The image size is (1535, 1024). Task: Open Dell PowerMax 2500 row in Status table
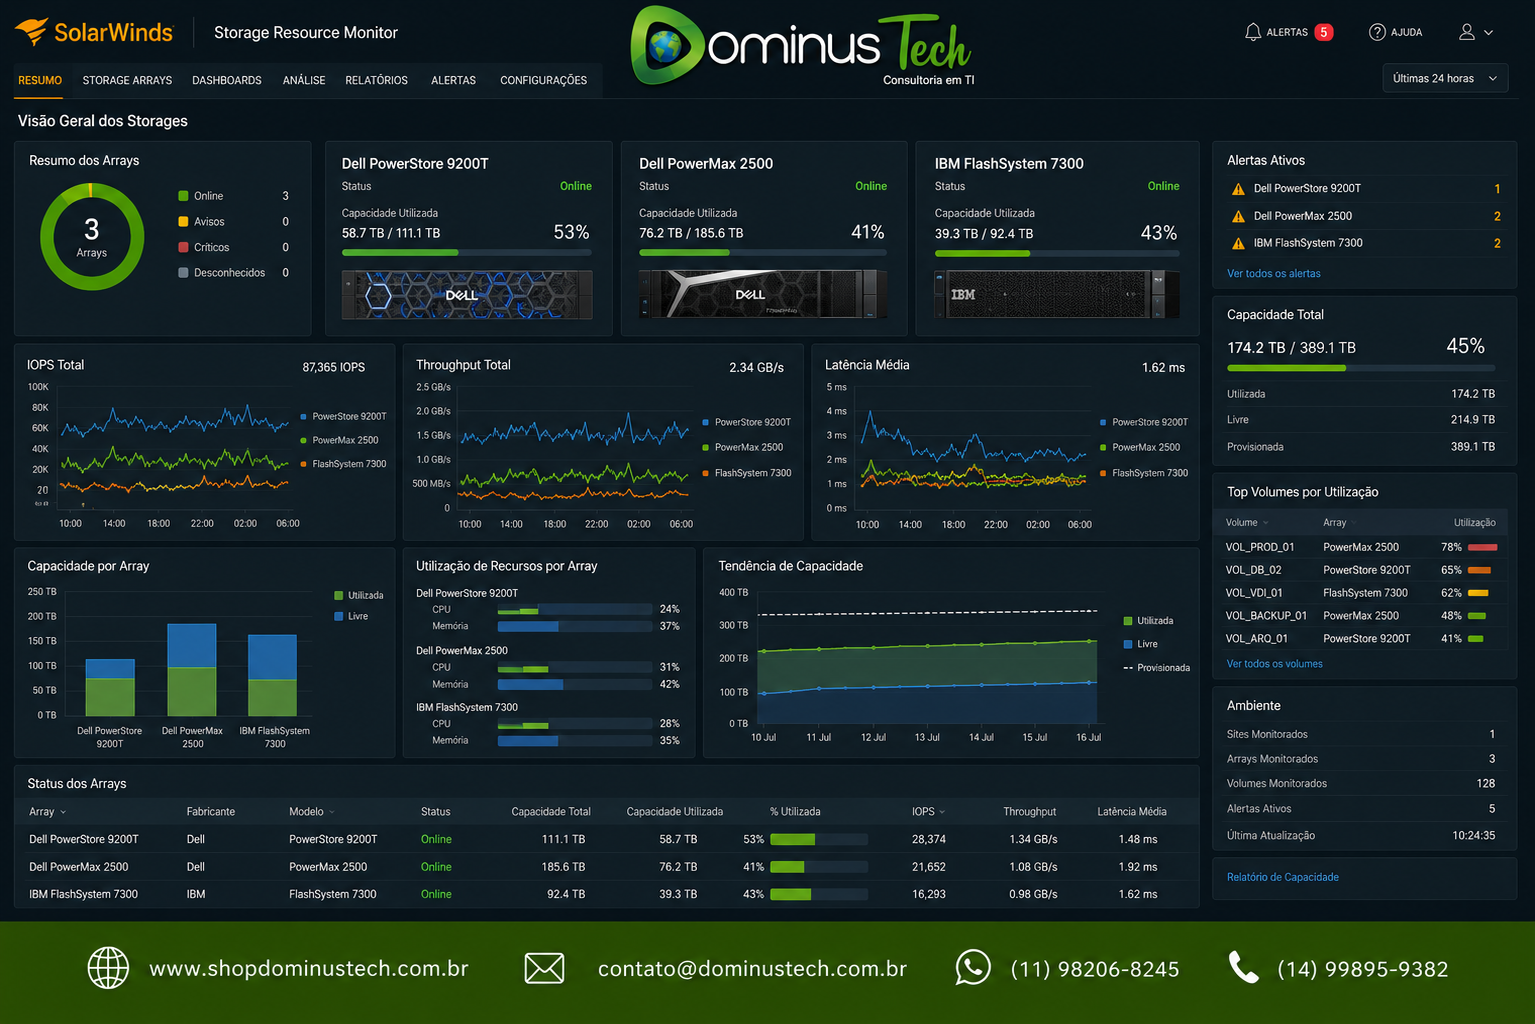coord(607,867)
